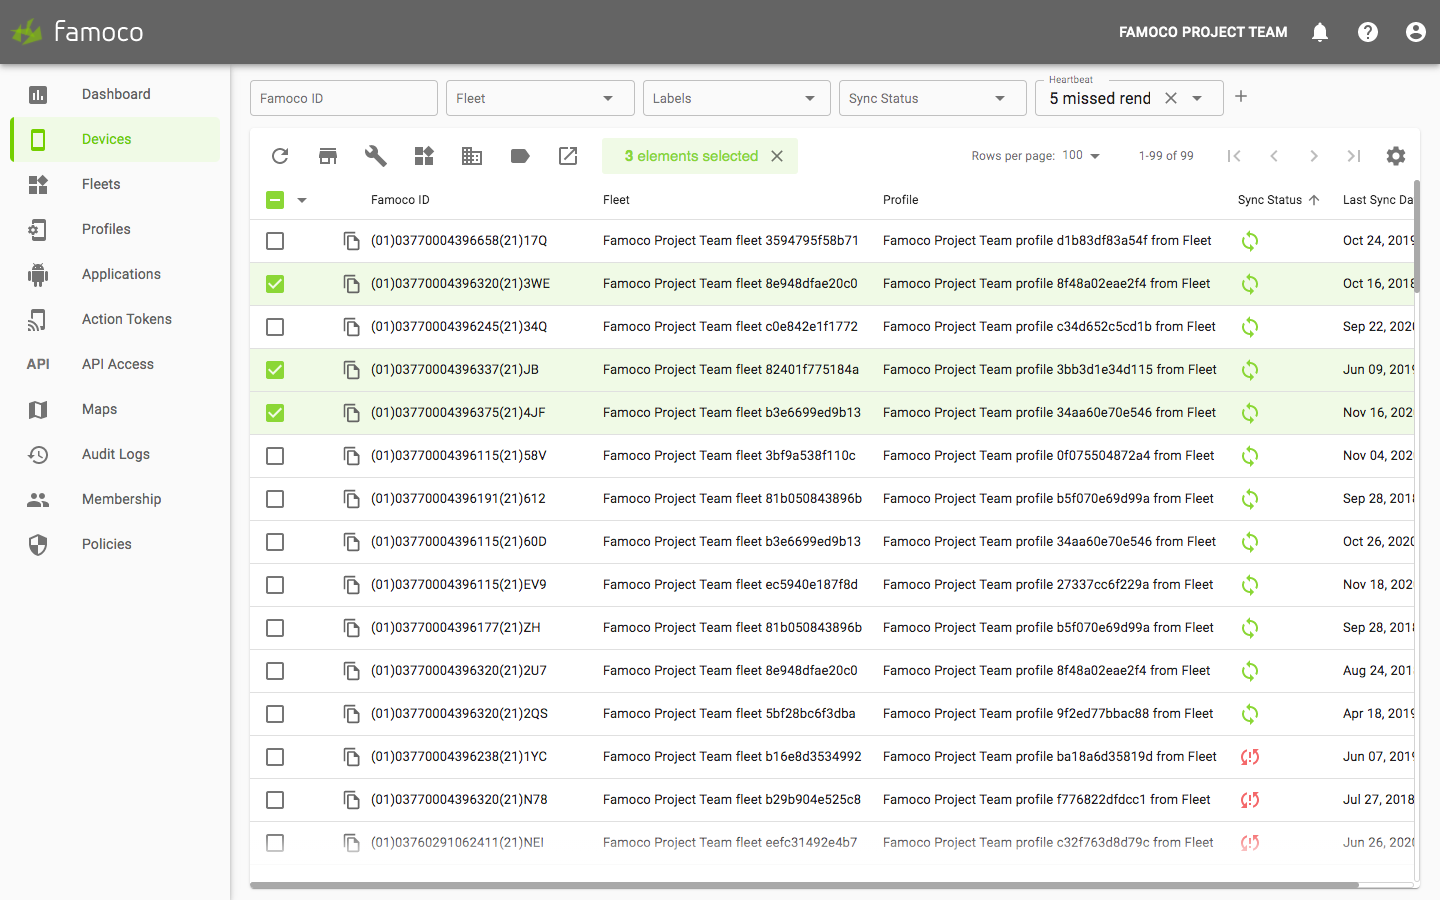
Task: Click sync error icon for device N78
Action: tap(1250, 800)
